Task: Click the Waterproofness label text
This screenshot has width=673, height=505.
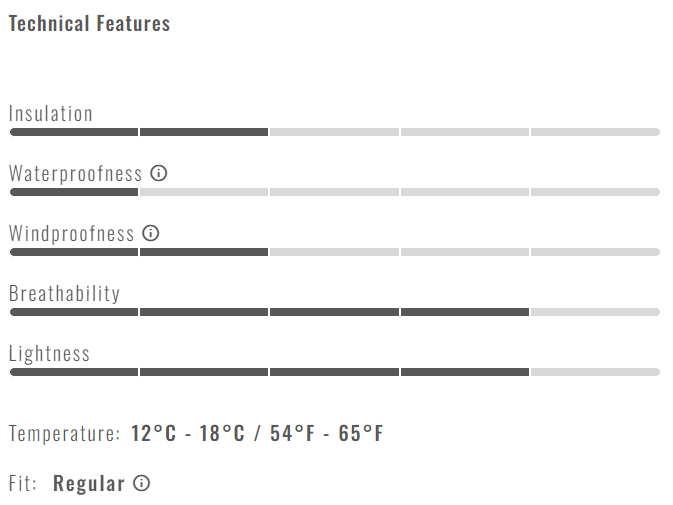Action: point(76,173)
